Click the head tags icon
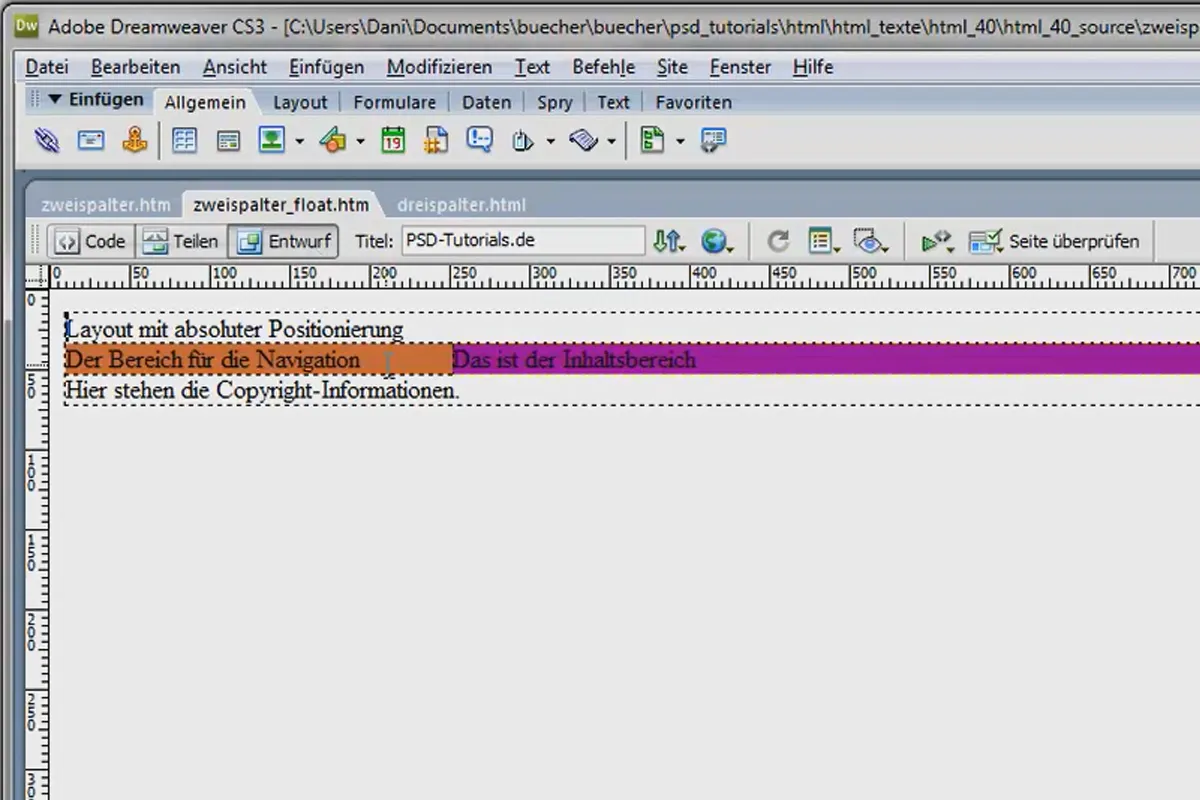 pos(523,141)
